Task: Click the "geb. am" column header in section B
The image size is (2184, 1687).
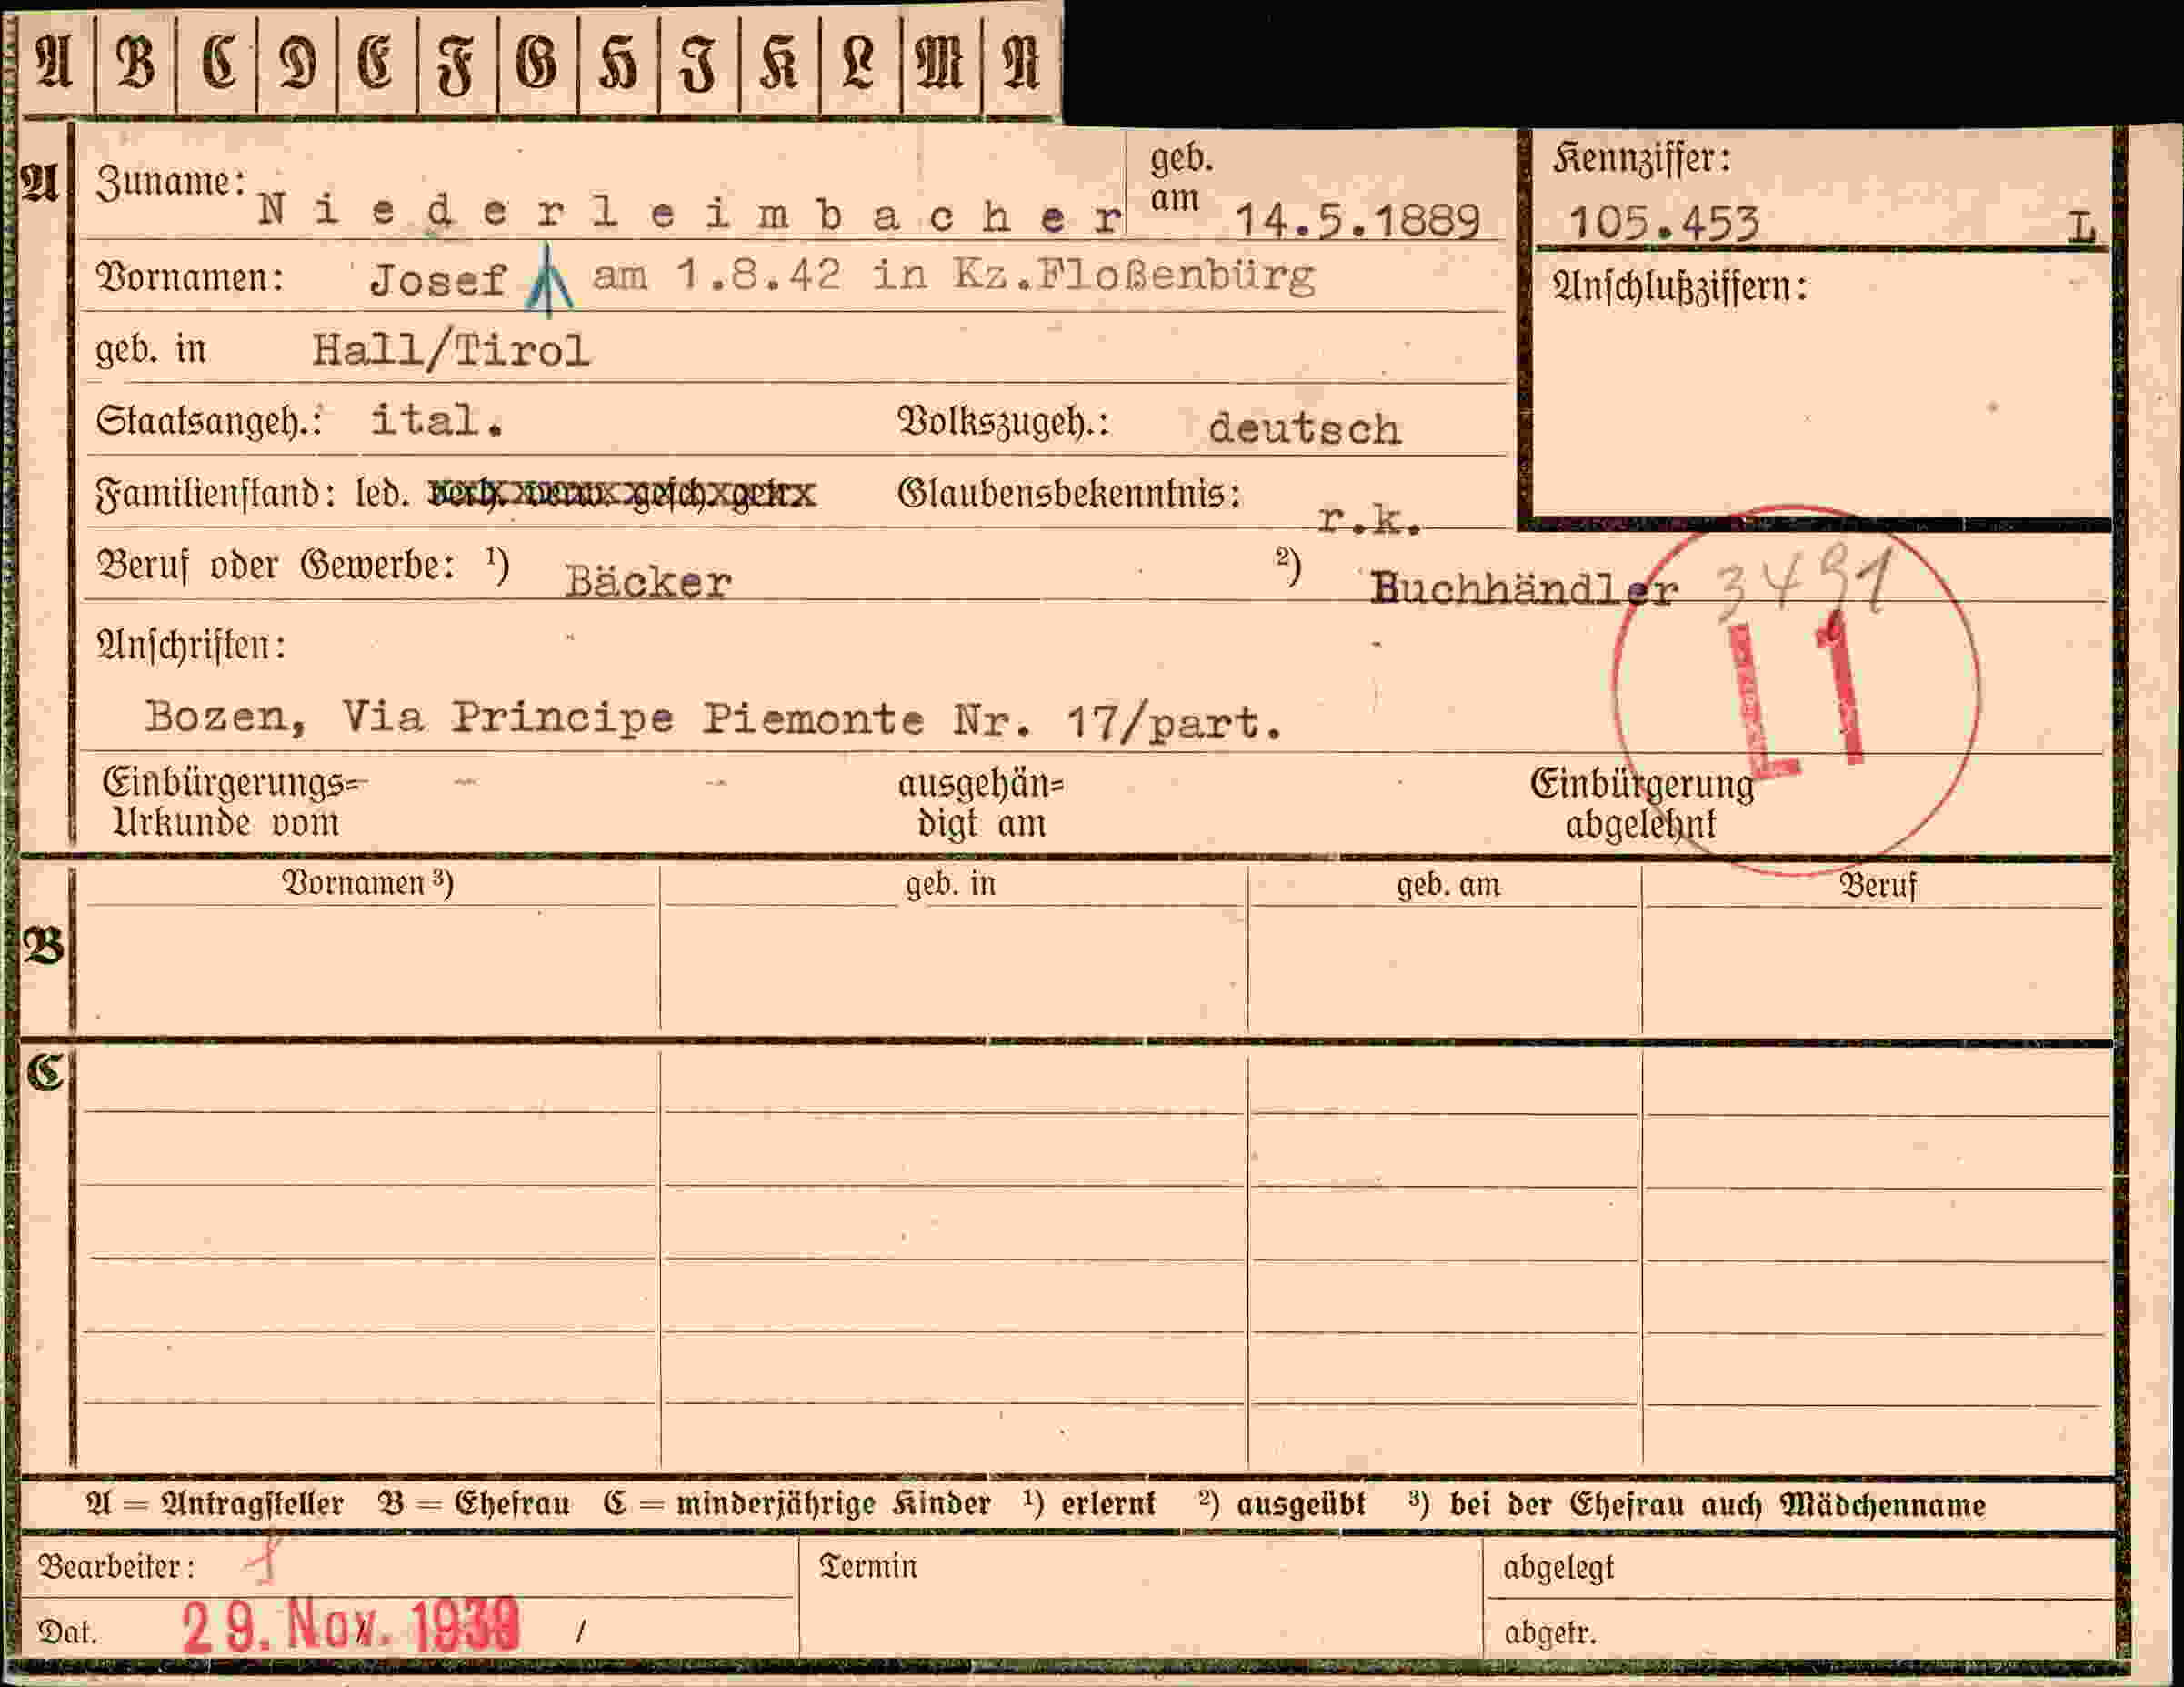Action: (1448, 885)
